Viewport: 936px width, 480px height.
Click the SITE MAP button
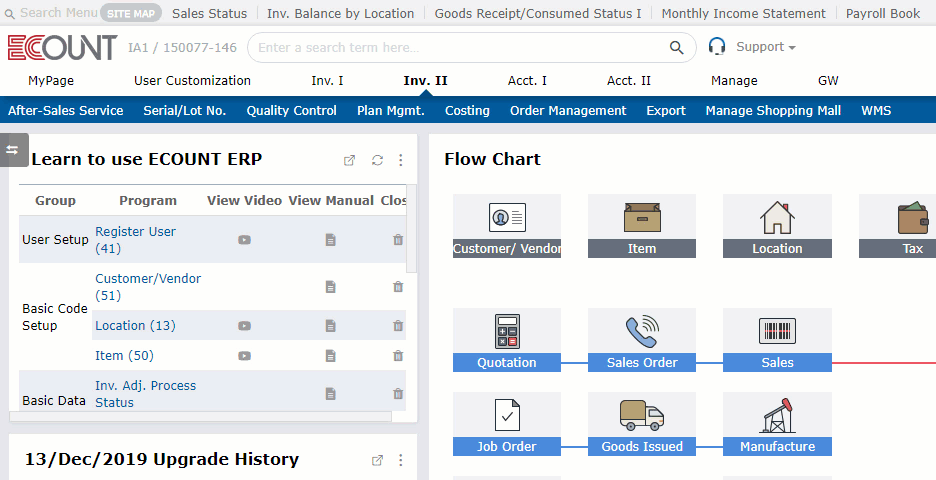pyautogui.click(x=130, y=13)
